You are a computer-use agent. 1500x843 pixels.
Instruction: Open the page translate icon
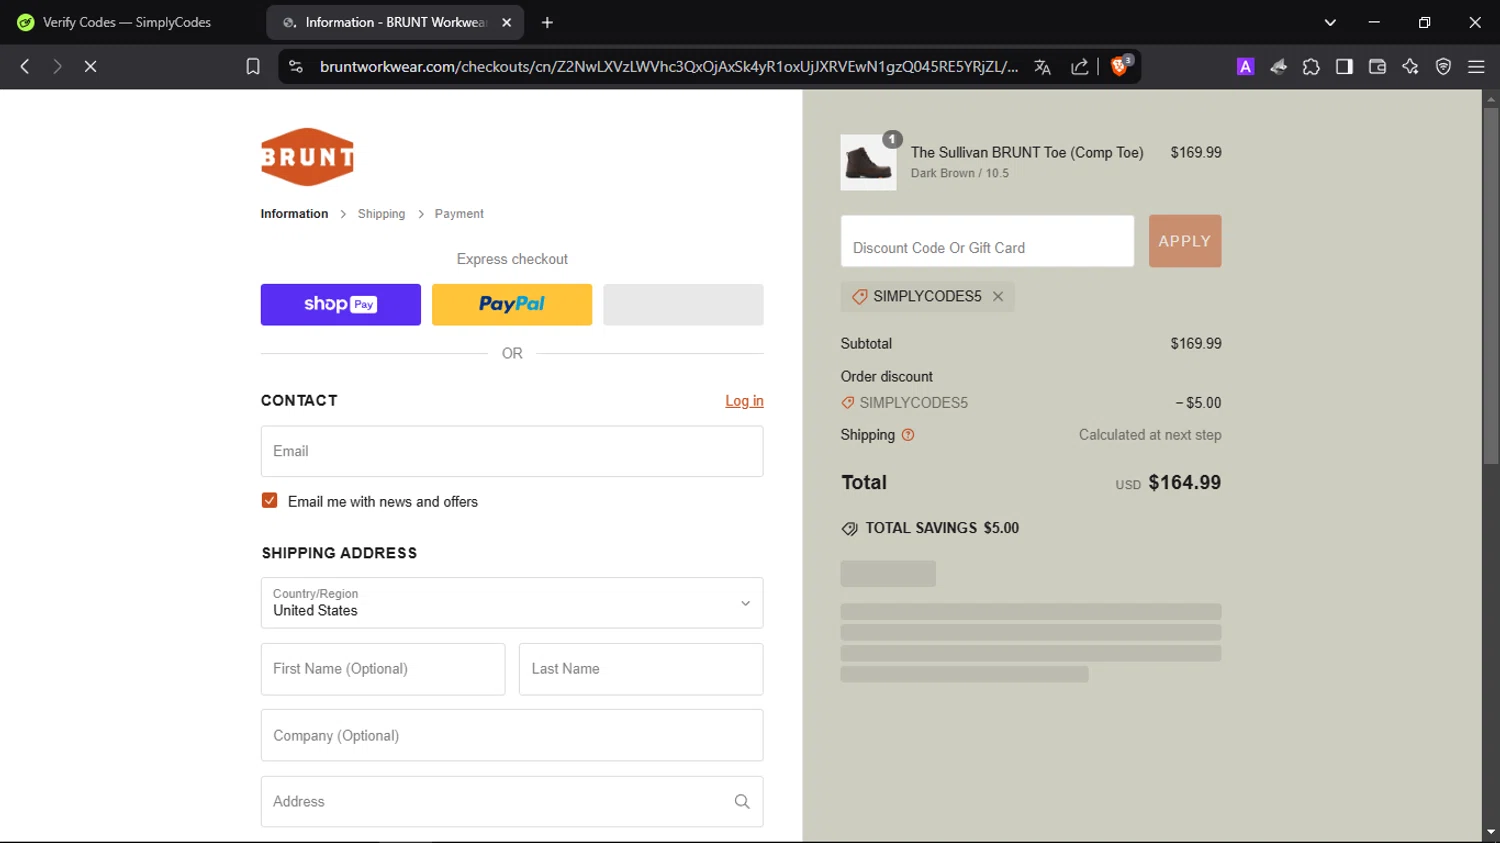[x=1042, y=66]
